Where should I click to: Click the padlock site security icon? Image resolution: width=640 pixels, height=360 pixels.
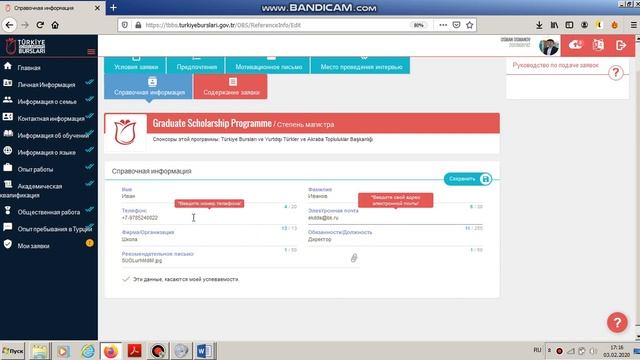pos(138,25)
